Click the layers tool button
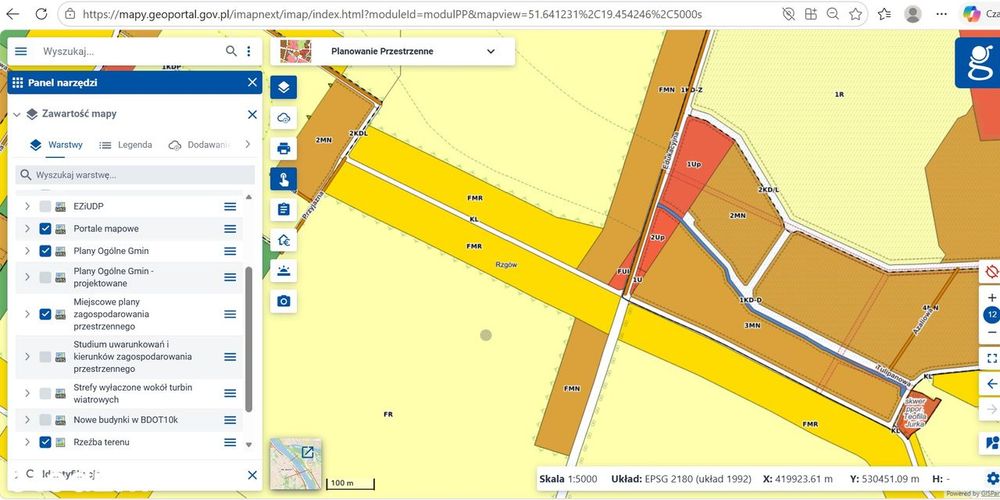1000x500 pixels. pyautogui.click(x=283, y=86)
